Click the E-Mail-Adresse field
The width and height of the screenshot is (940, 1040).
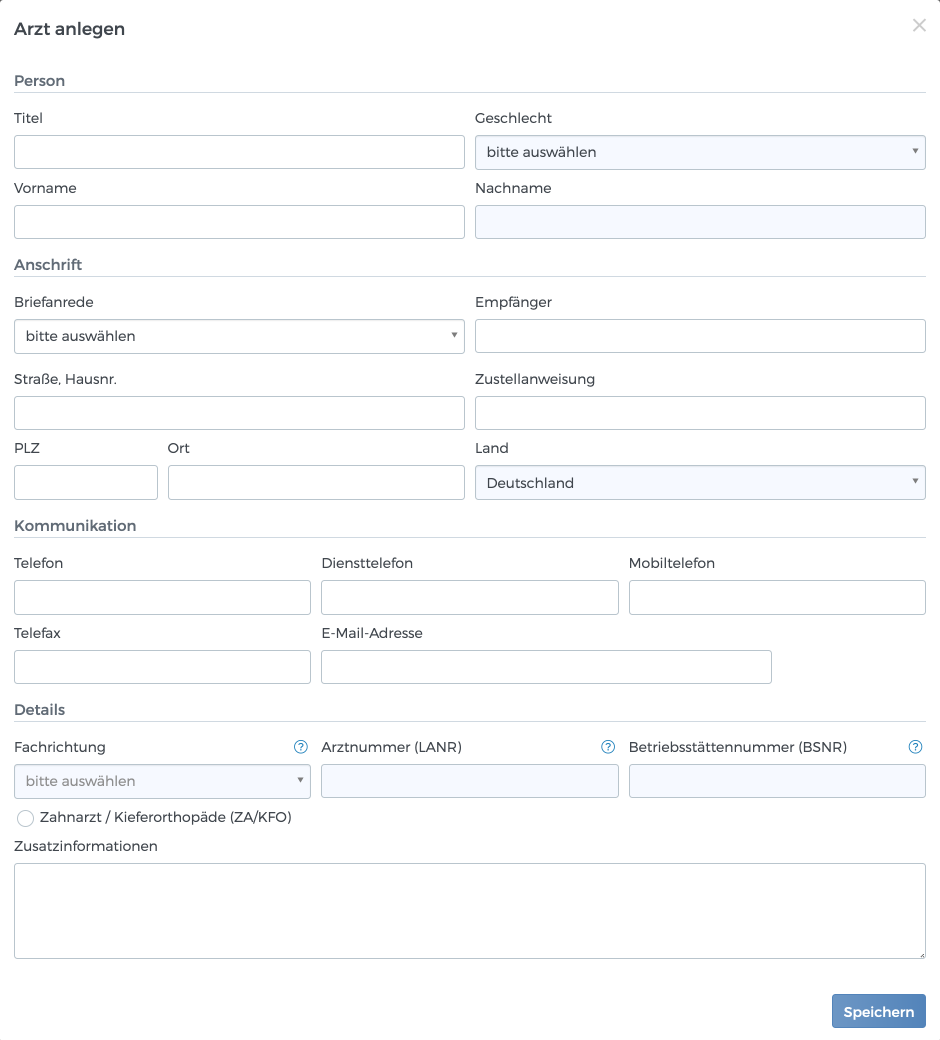coord(546,667)
